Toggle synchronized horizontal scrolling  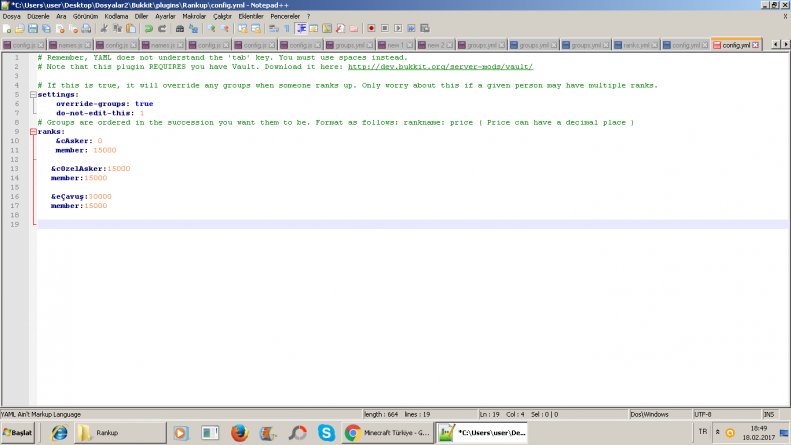pyautogui.click(x=256, y=29)
